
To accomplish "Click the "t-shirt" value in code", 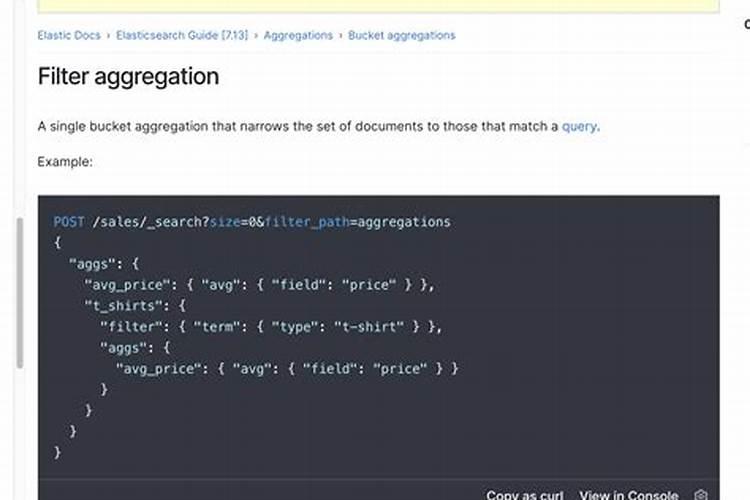I will [x=369, y=327].
